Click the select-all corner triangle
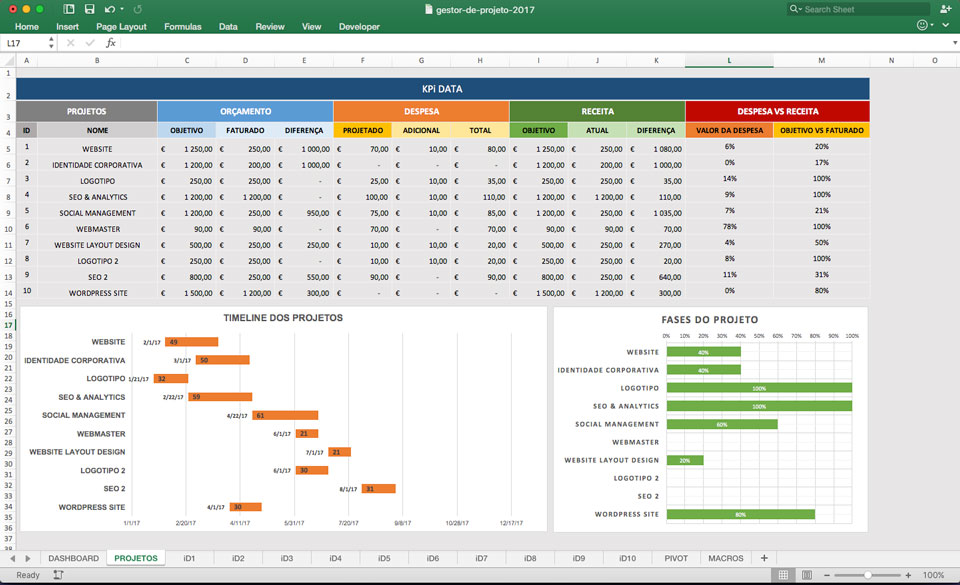This screenshot has height=585, width=960. coord(9,61)
